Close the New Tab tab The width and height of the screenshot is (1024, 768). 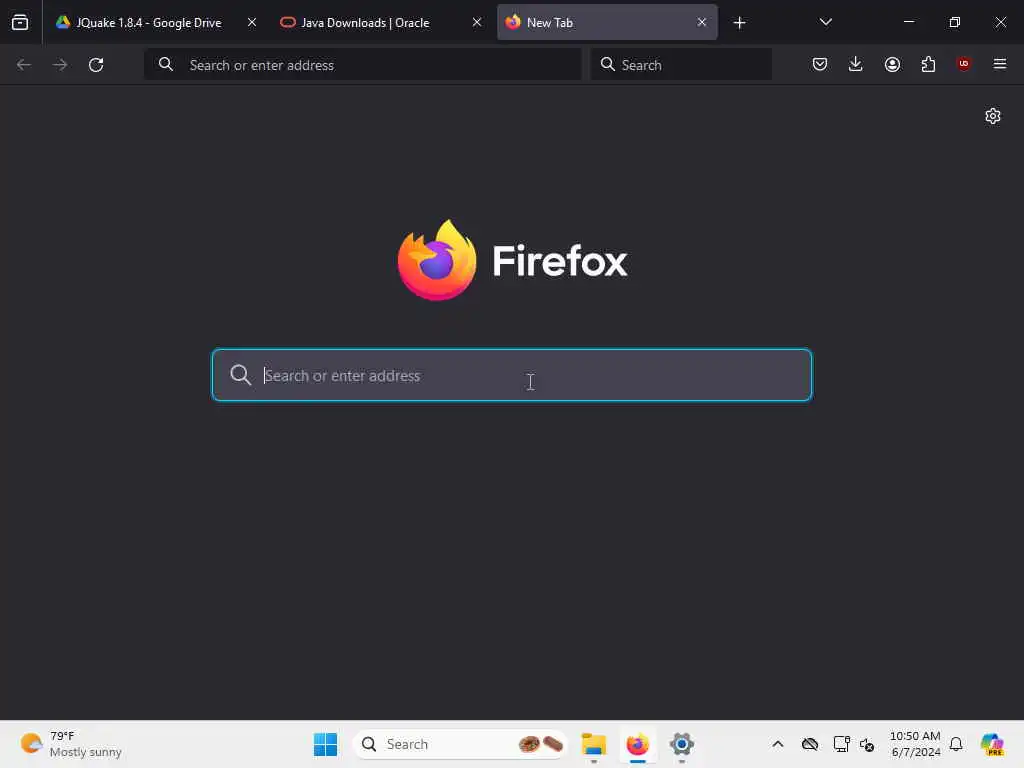(701, 22)
